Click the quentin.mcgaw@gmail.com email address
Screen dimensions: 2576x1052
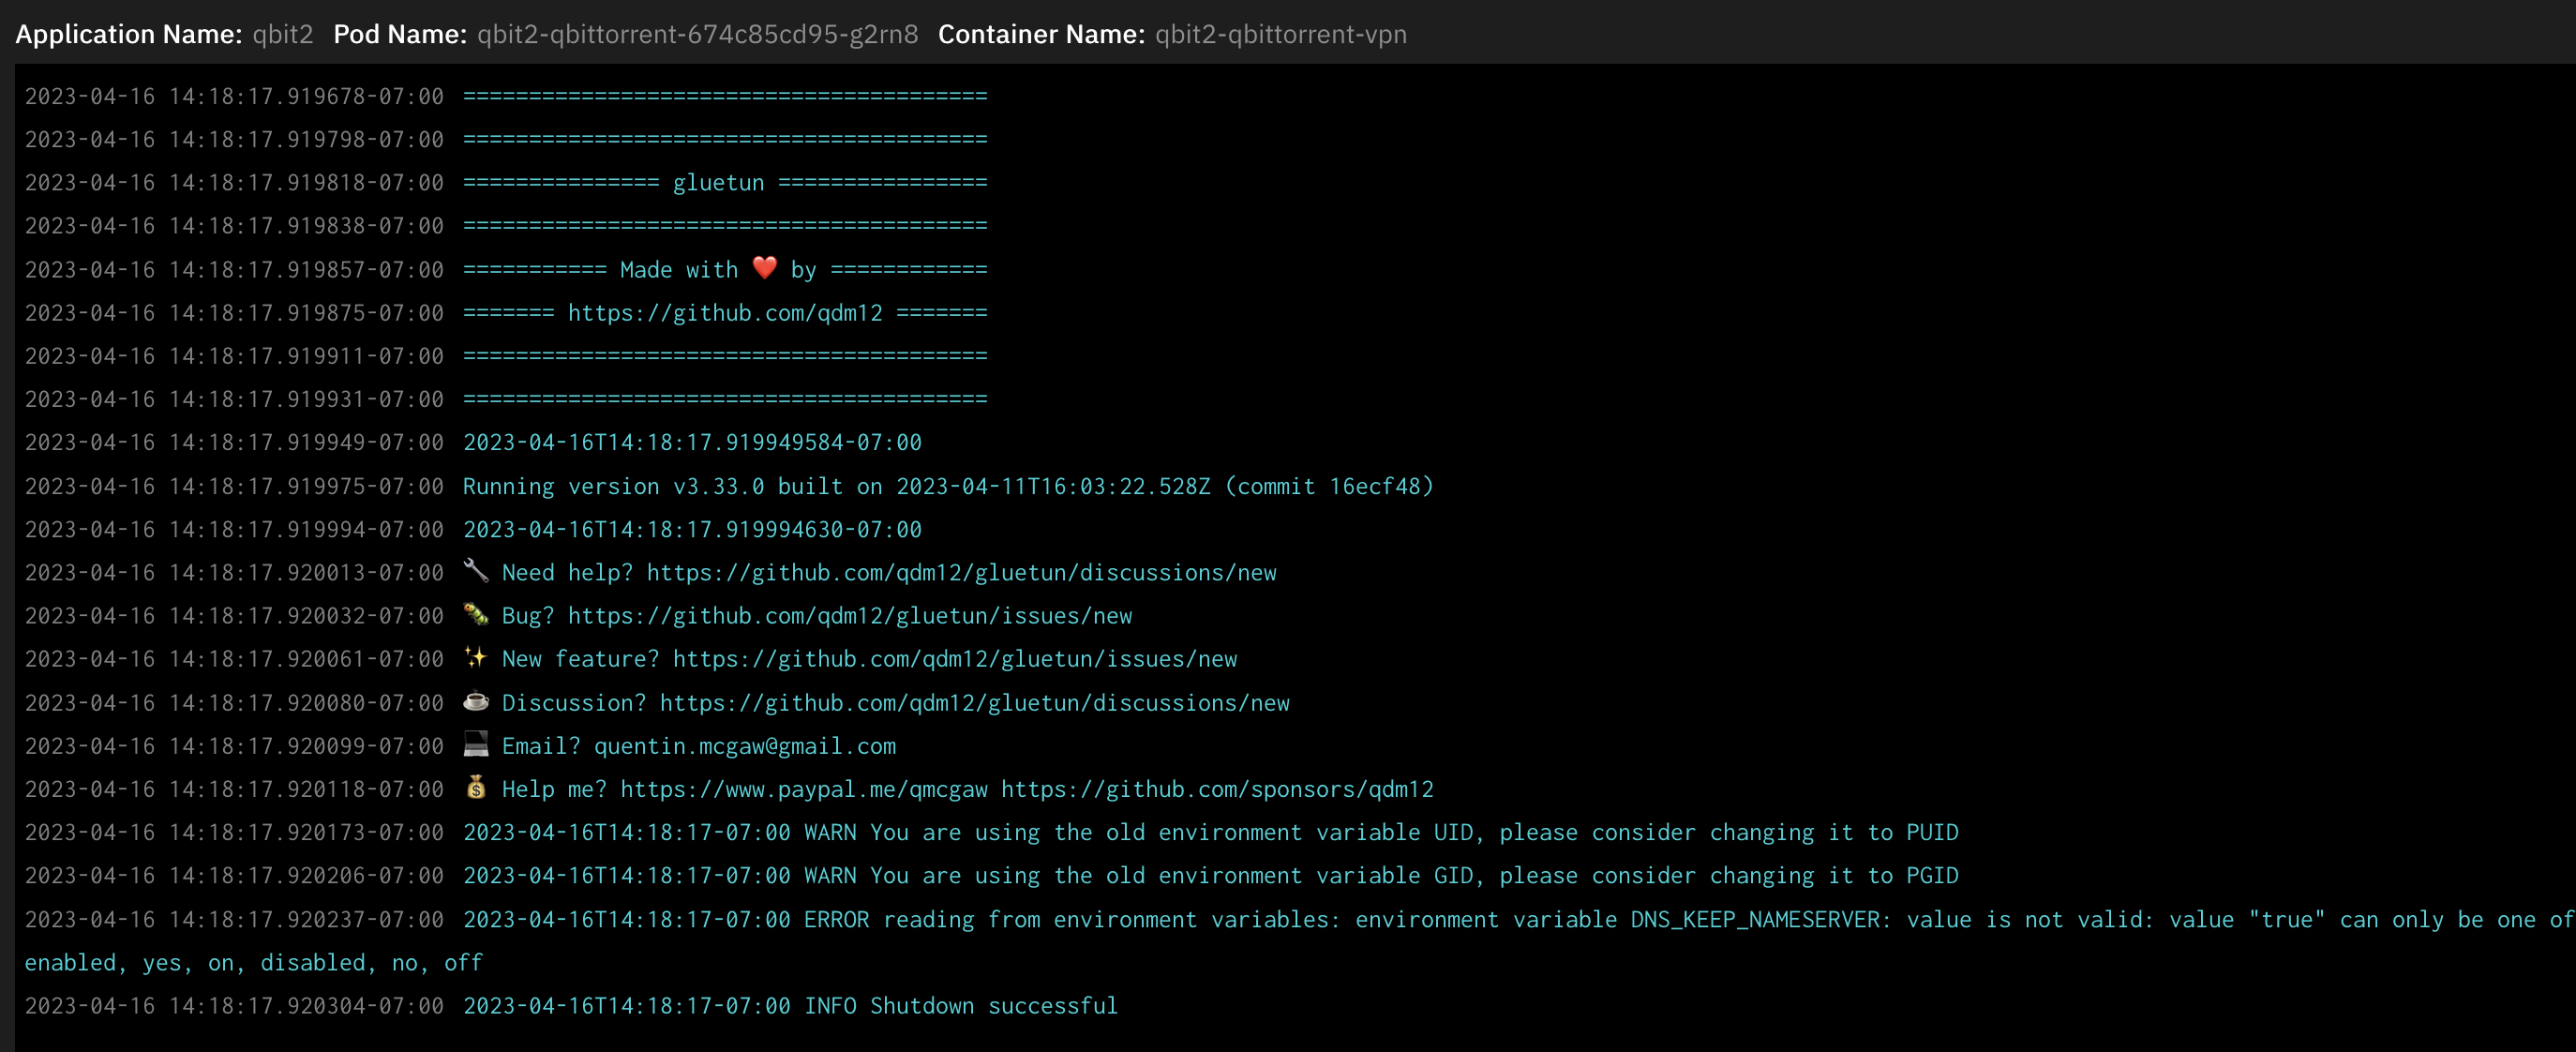[x=745, y=746]
